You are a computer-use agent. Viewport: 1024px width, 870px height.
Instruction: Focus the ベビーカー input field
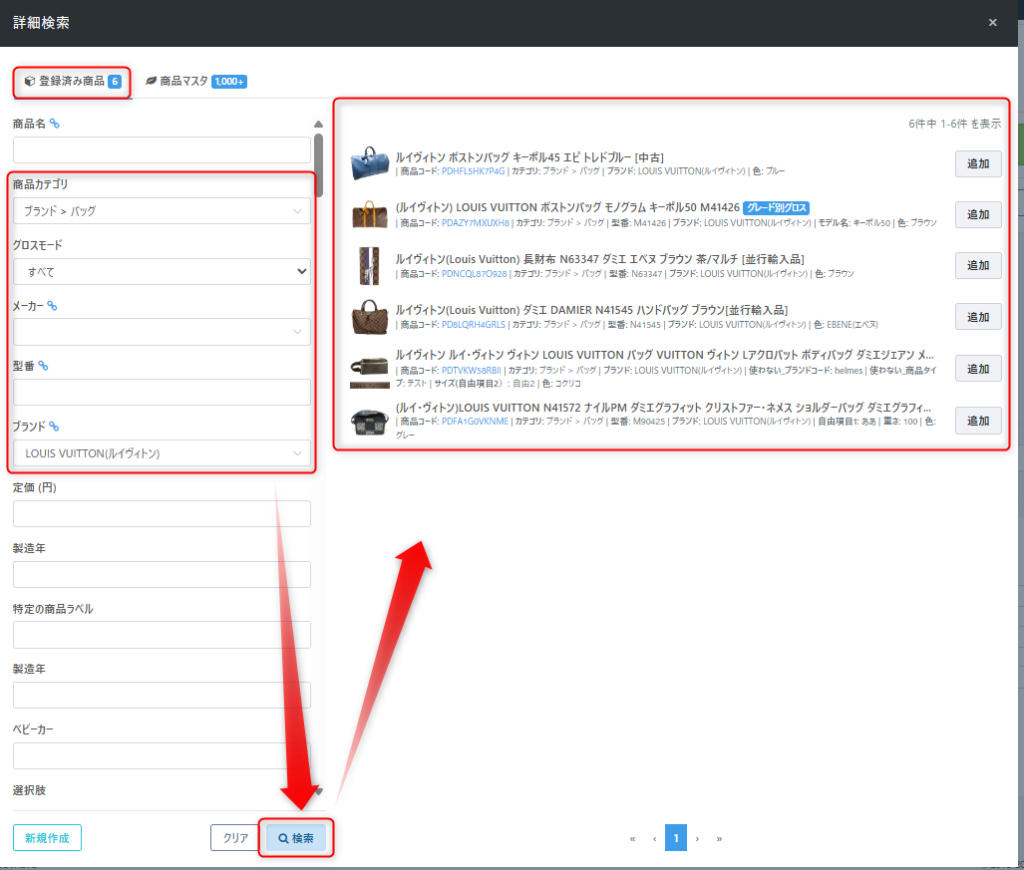[x=162, y=755]
